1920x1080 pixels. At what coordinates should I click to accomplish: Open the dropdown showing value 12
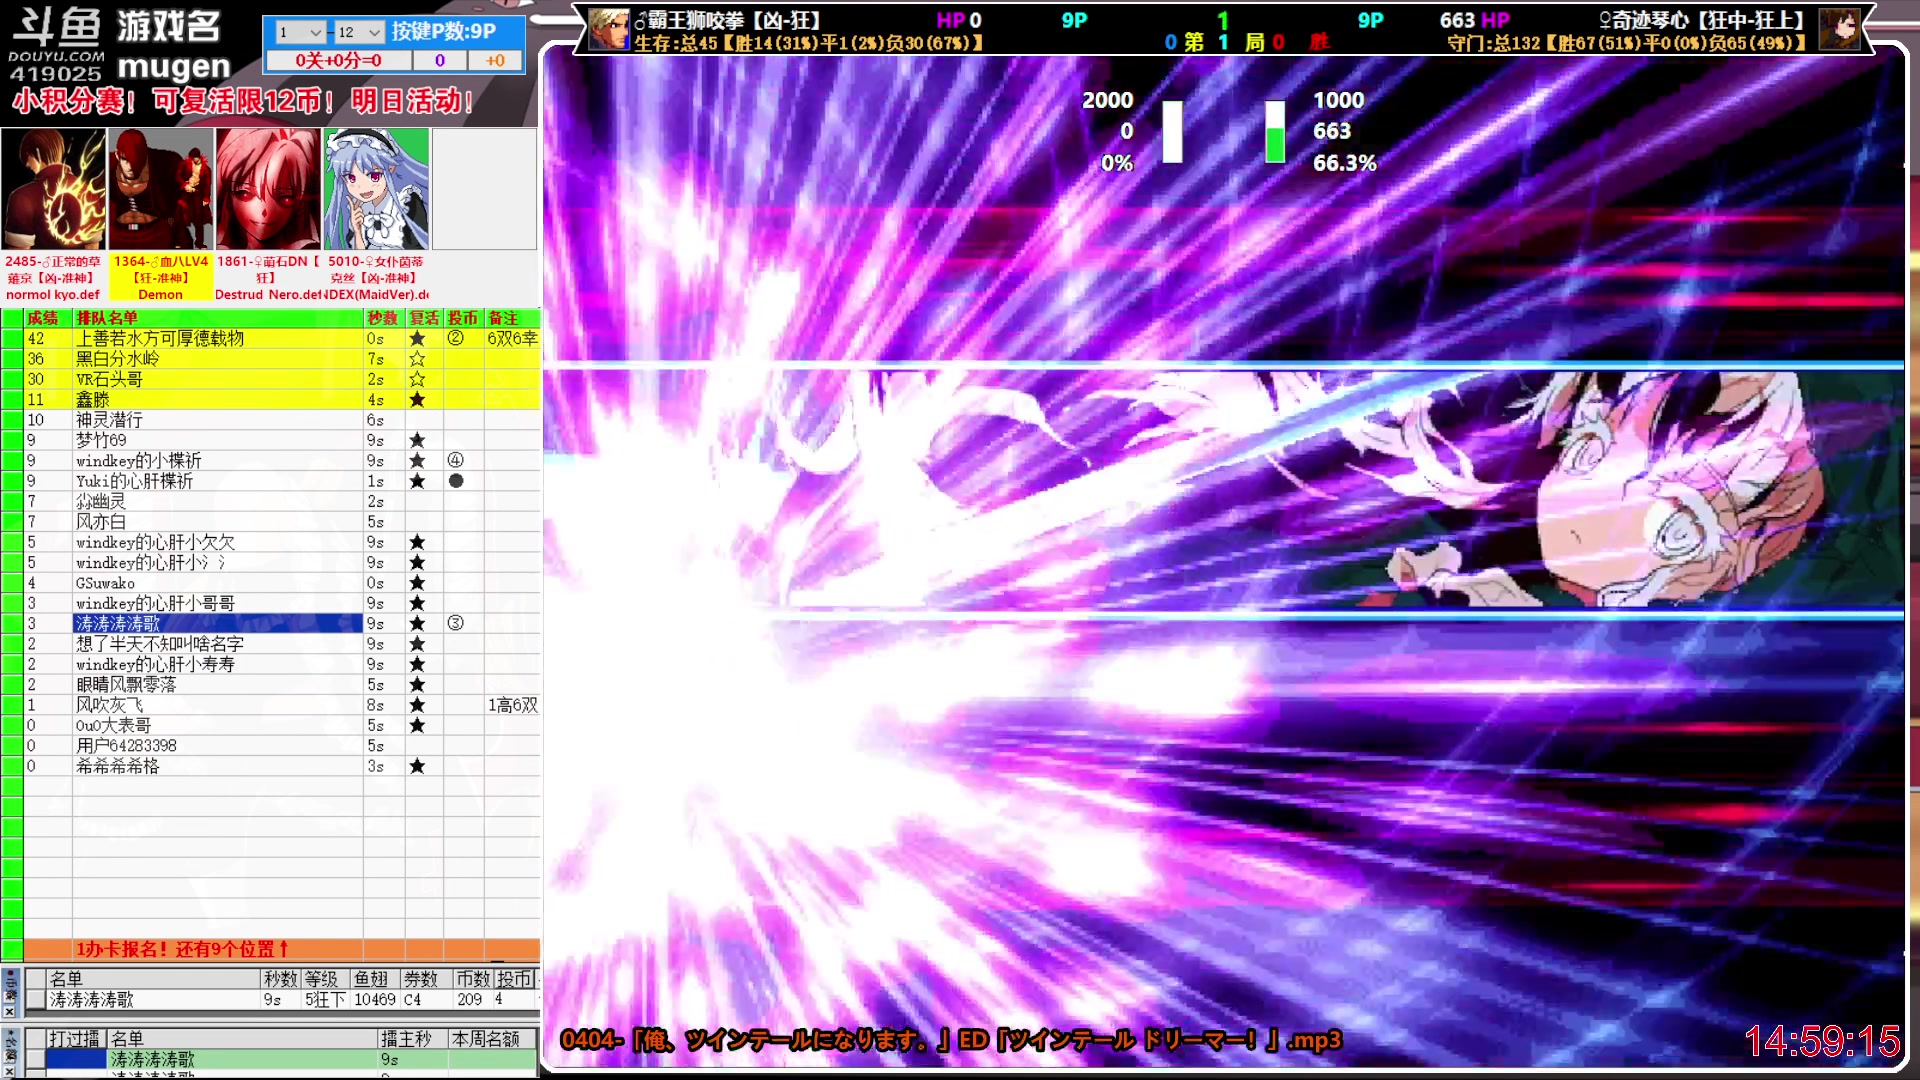point(358,32)
